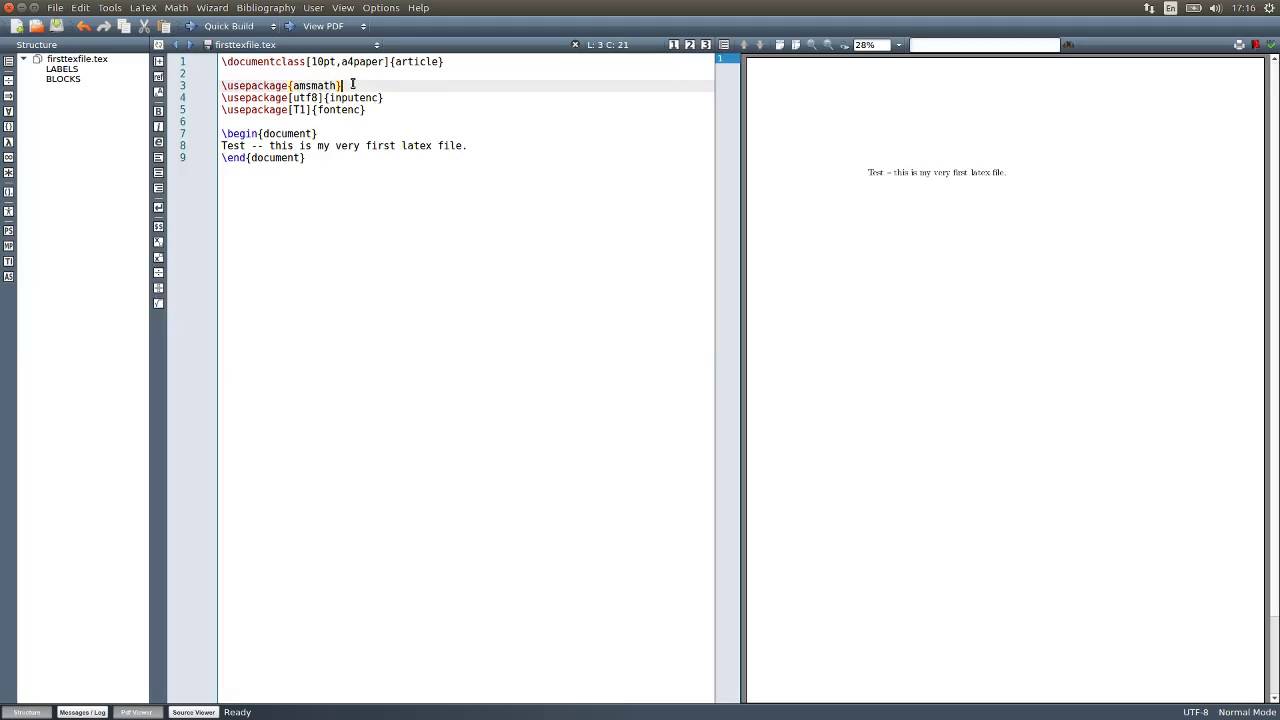Toggle the Pdf Viewer panel

coord(136,712)
